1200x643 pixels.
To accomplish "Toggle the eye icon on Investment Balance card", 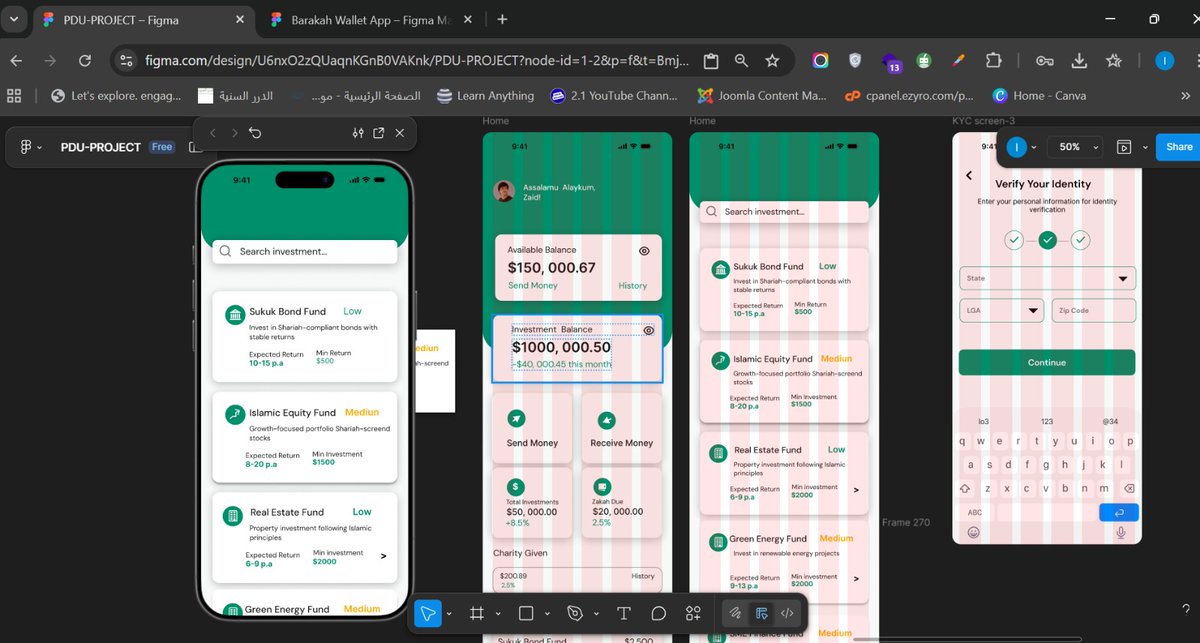I will (x=648, y=329).
